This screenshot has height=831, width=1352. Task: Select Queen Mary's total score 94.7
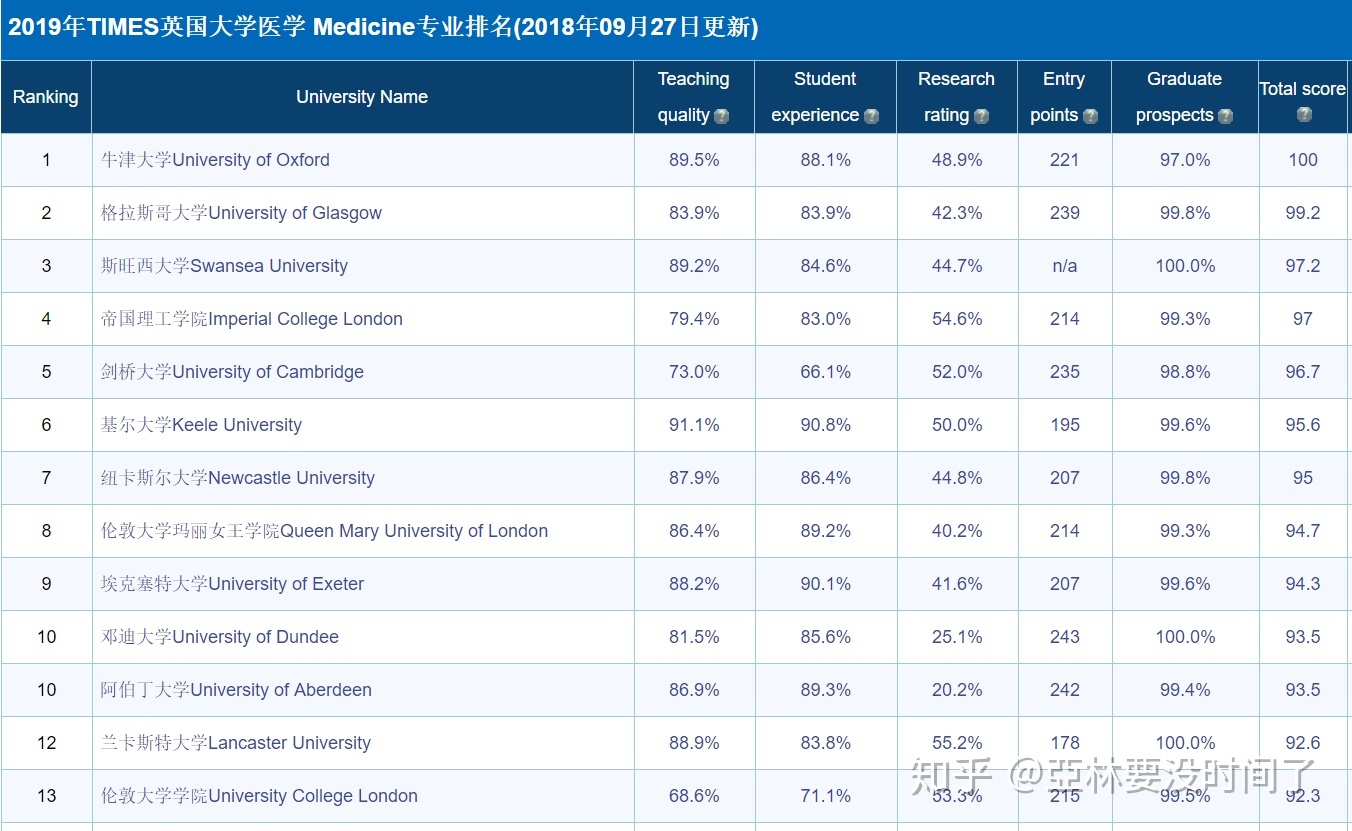[1303, 531]
